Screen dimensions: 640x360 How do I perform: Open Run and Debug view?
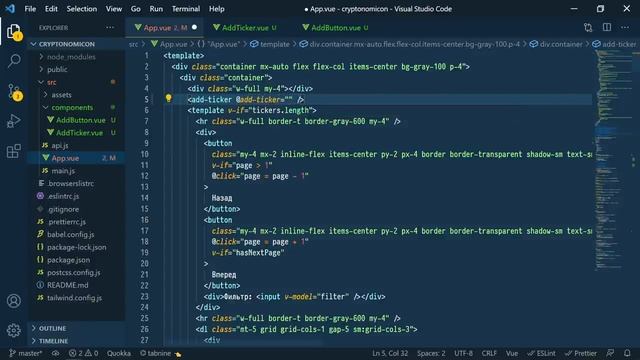click(x=13, y=121)
